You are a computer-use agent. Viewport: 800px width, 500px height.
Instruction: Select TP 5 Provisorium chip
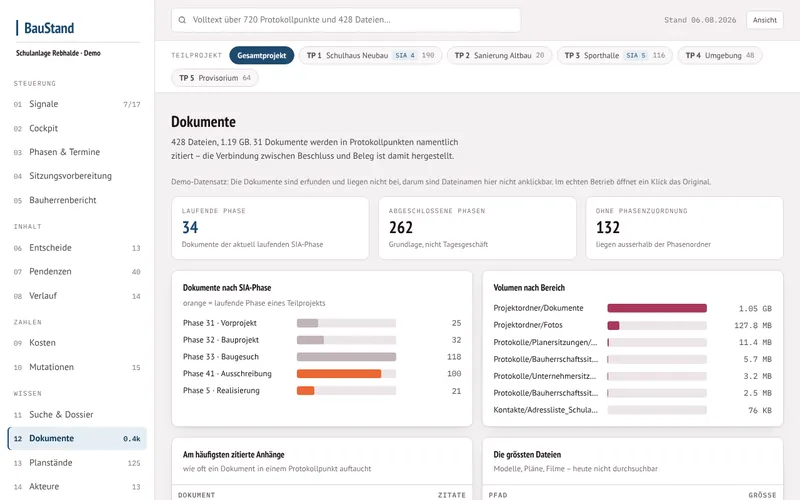[215, 78]
